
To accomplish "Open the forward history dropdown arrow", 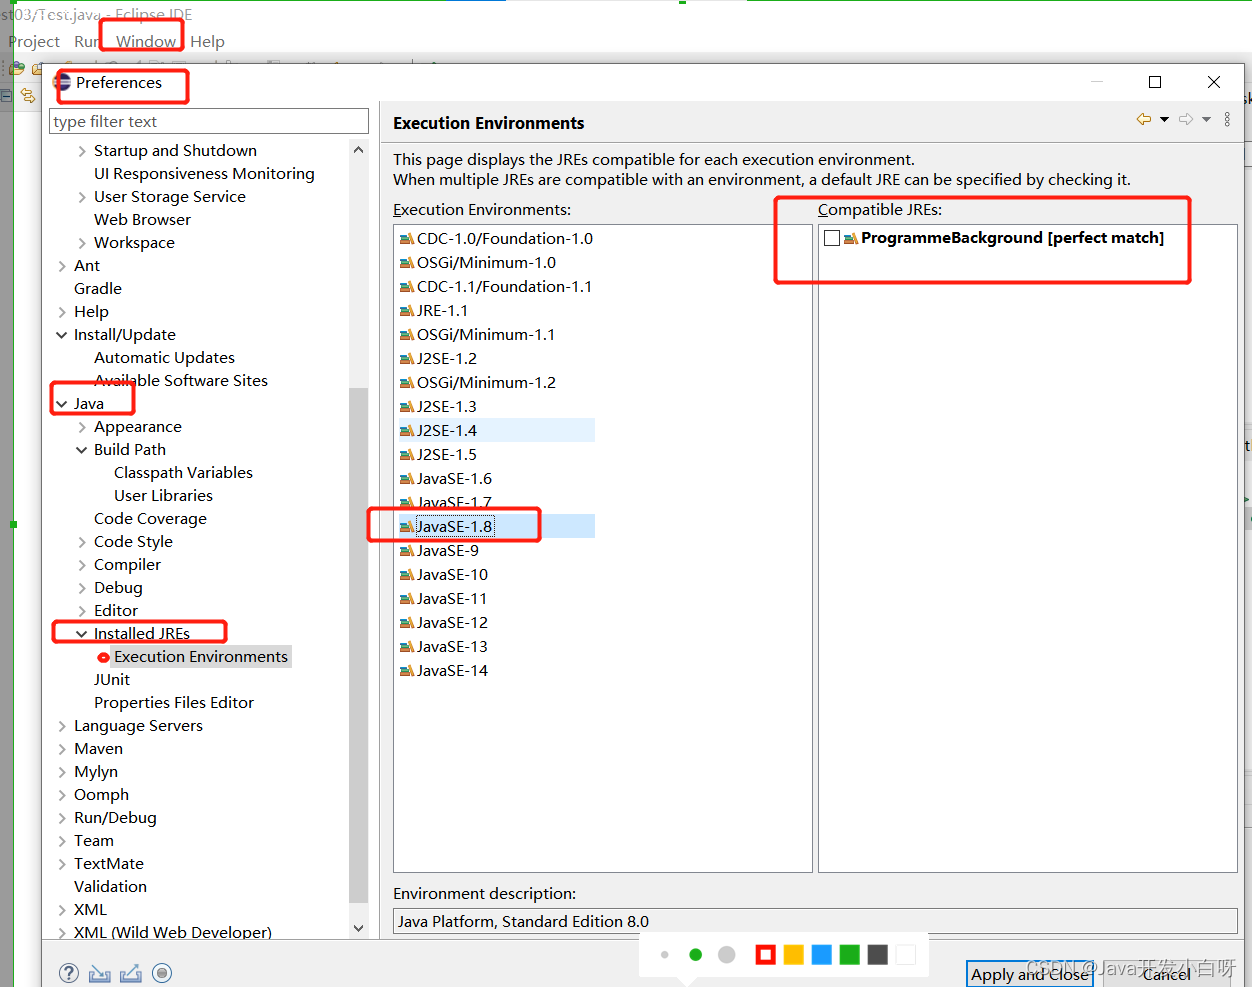I will 1207,120.
